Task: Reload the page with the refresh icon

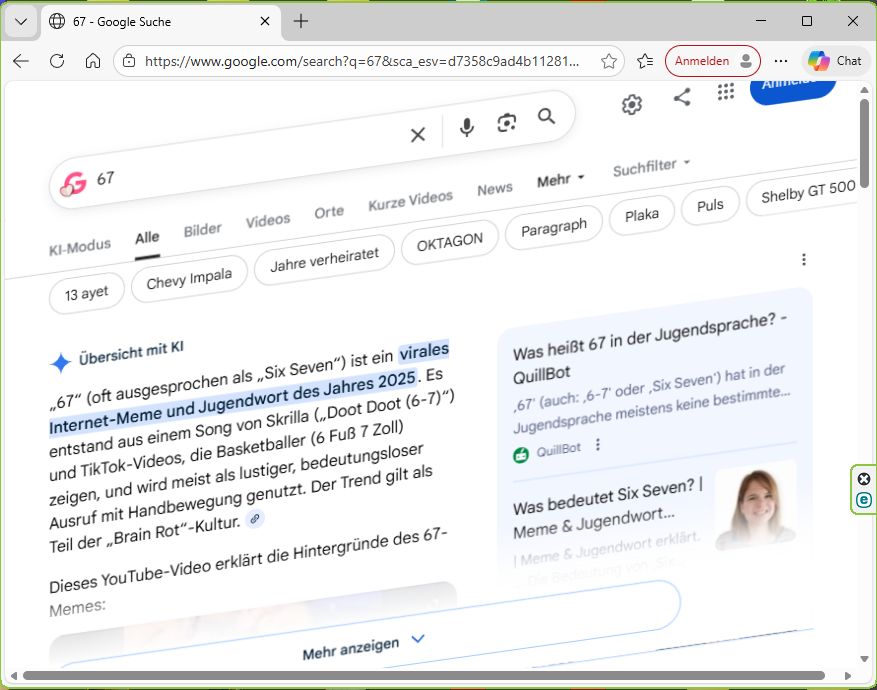Action: (57, 61)
